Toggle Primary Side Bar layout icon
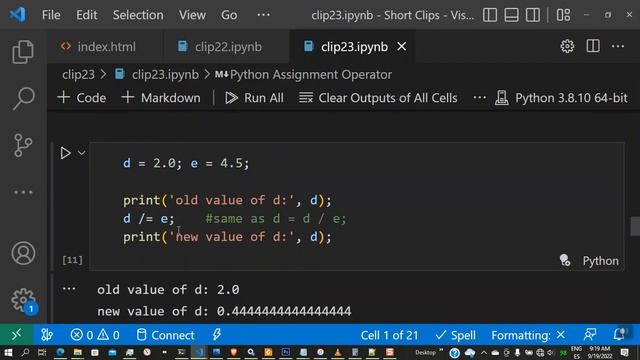The height and width of the screenshot is (360, 640). click(490, 15)
